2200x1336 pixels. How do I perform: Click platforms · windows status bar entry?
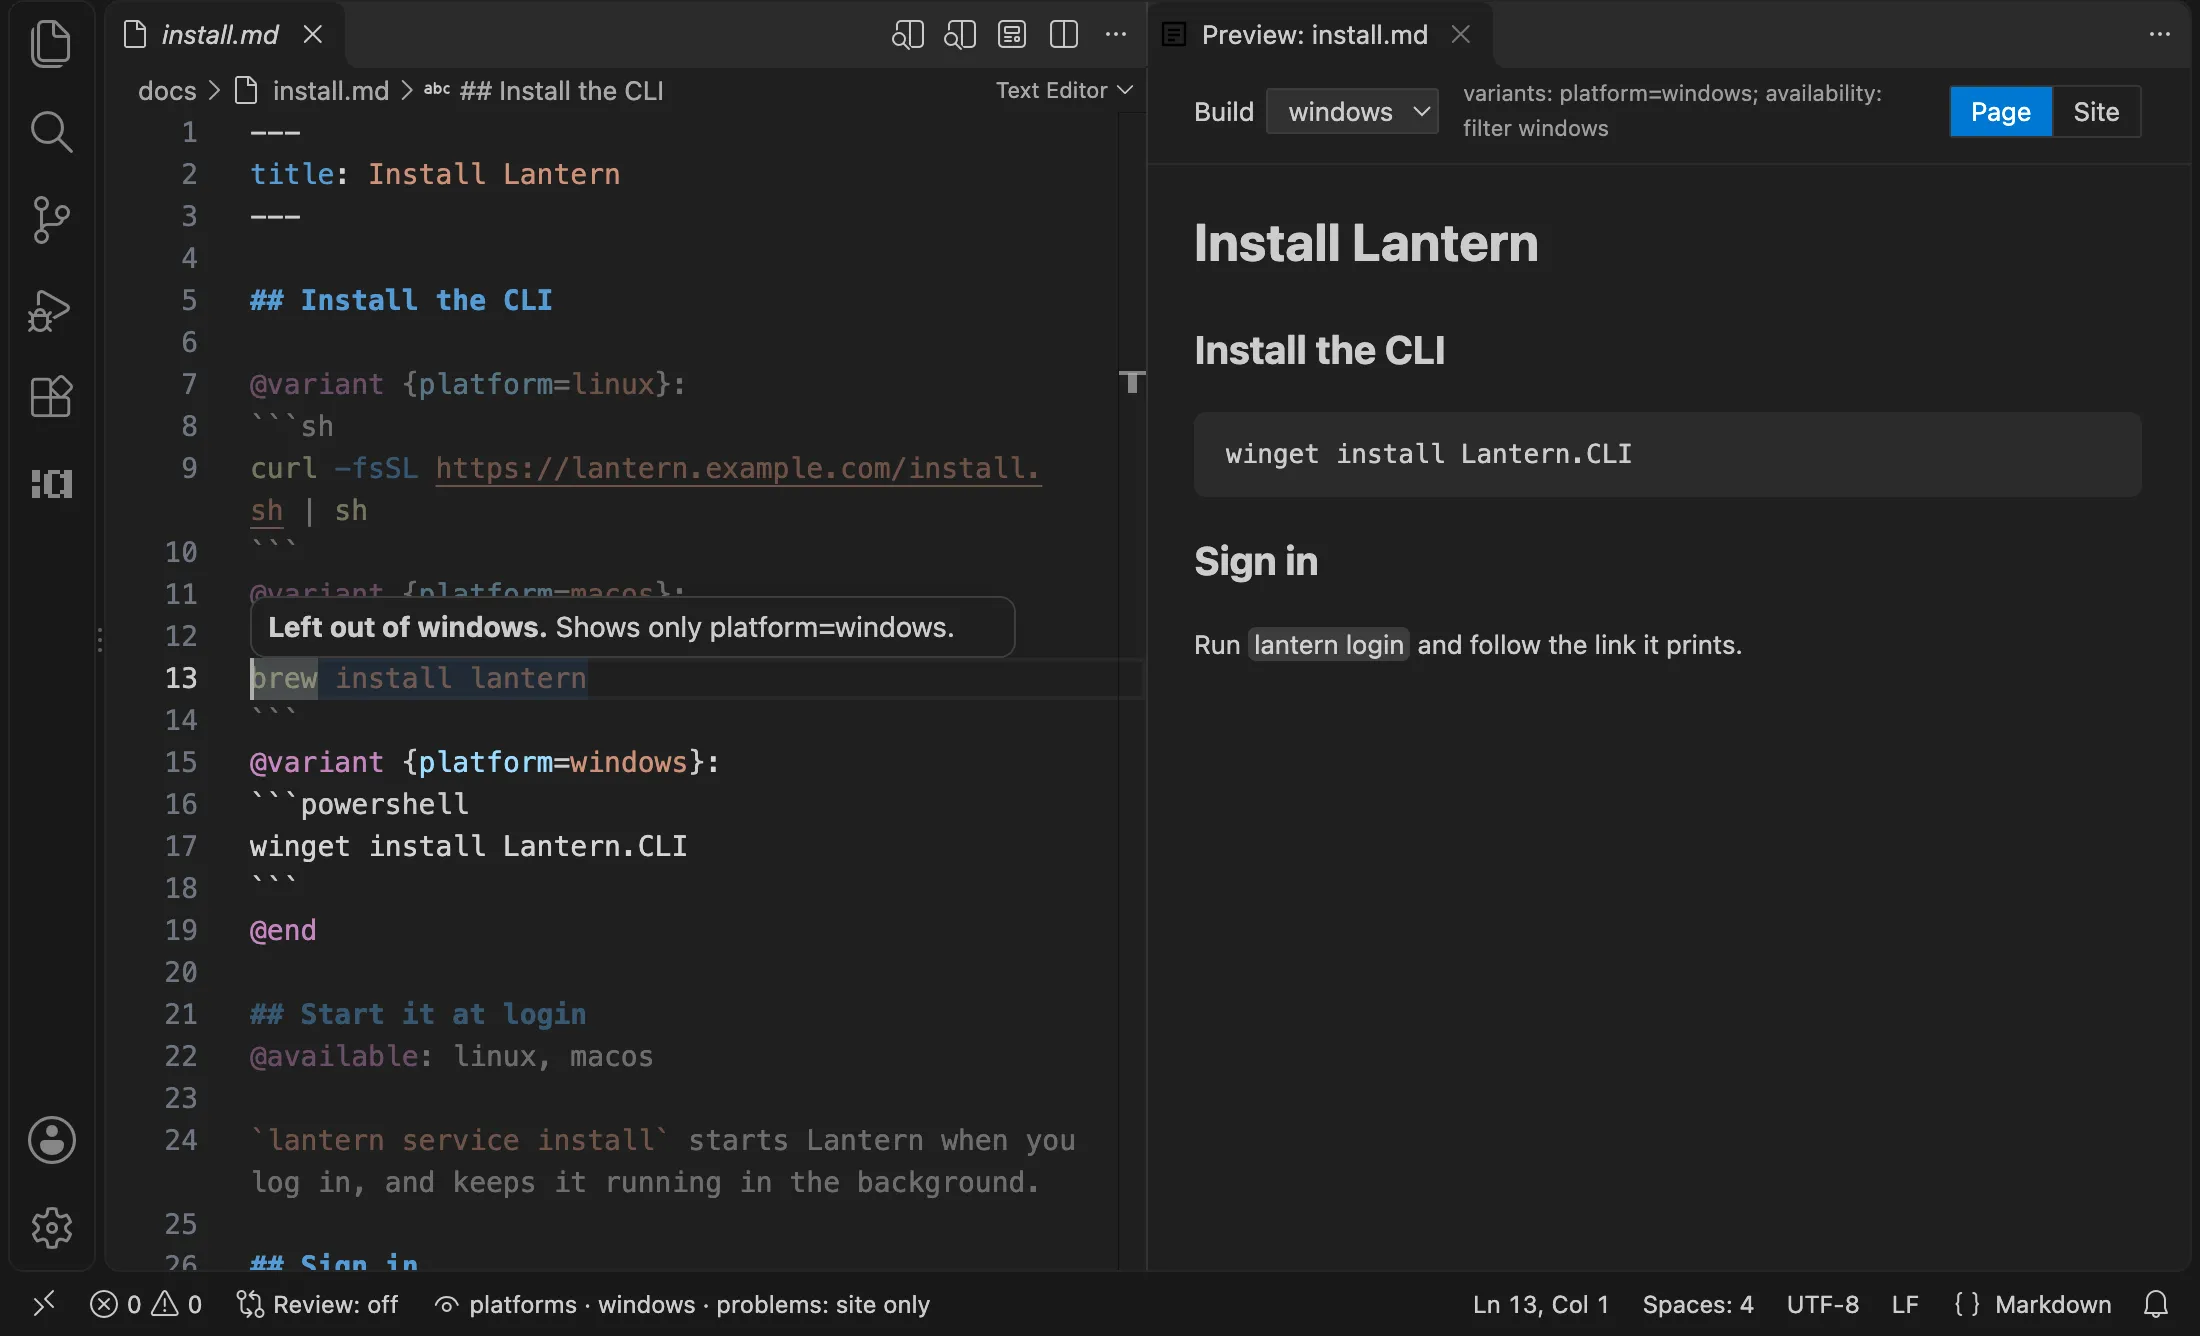pyautogui.click(x=682, y=1304)
